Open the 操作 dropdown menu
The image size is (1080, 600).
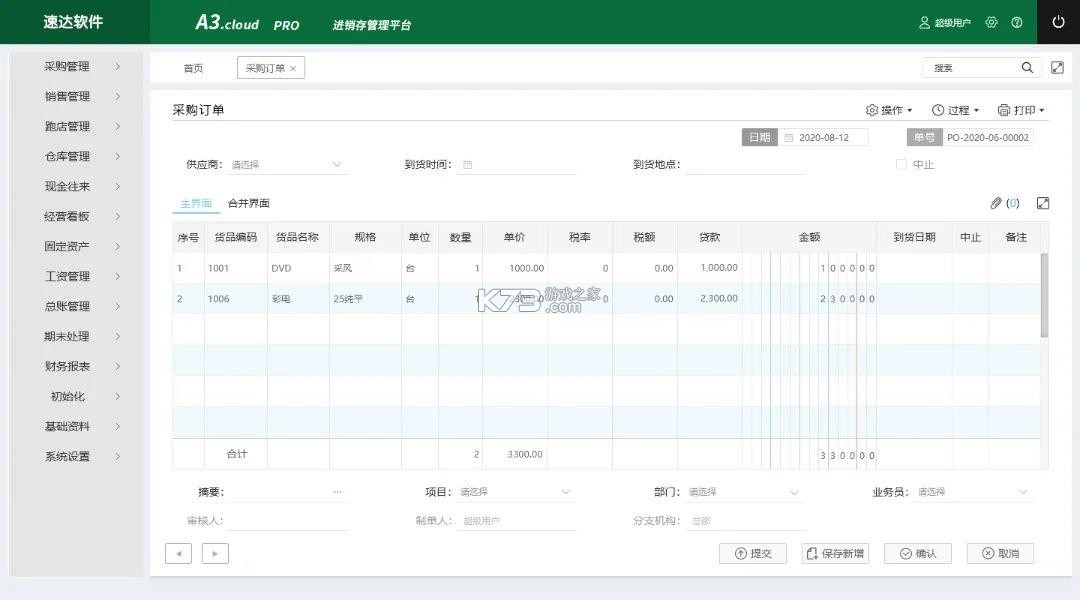pyautogui.click(x=889, y=110)
